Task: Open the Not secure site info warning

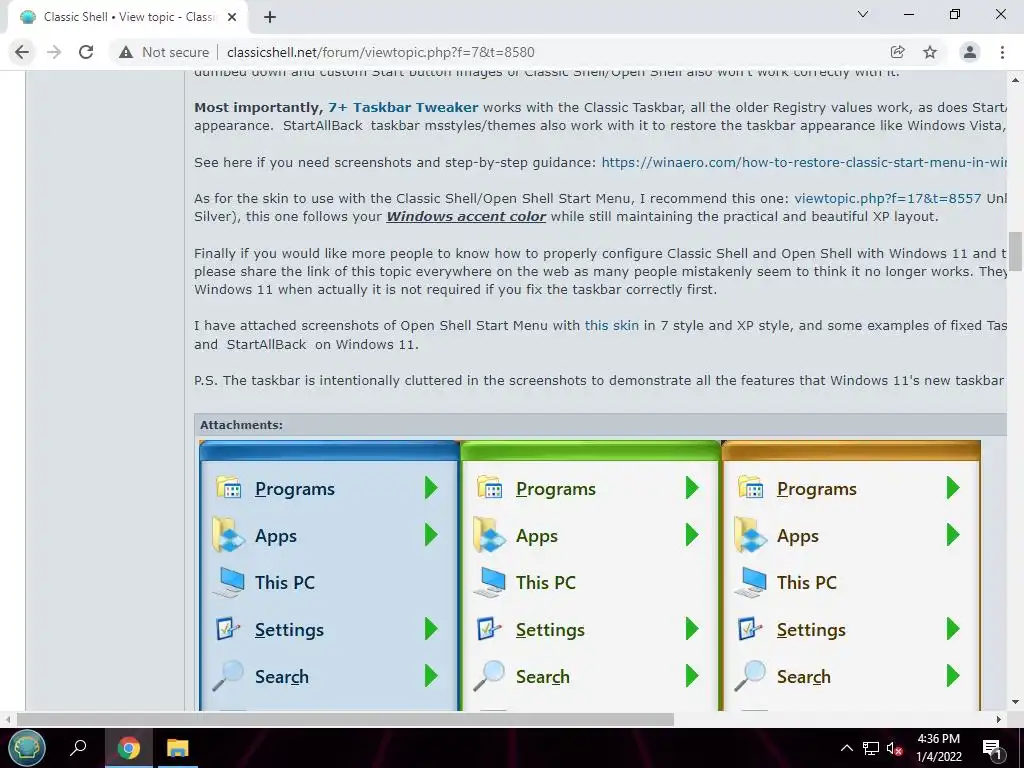Action: pyautogui.click(x=163, y=52)
